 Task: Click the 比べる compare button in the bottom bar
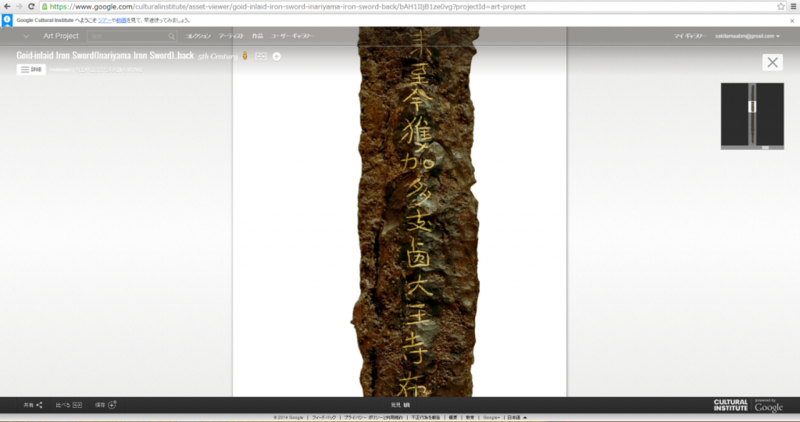[68, 405]
